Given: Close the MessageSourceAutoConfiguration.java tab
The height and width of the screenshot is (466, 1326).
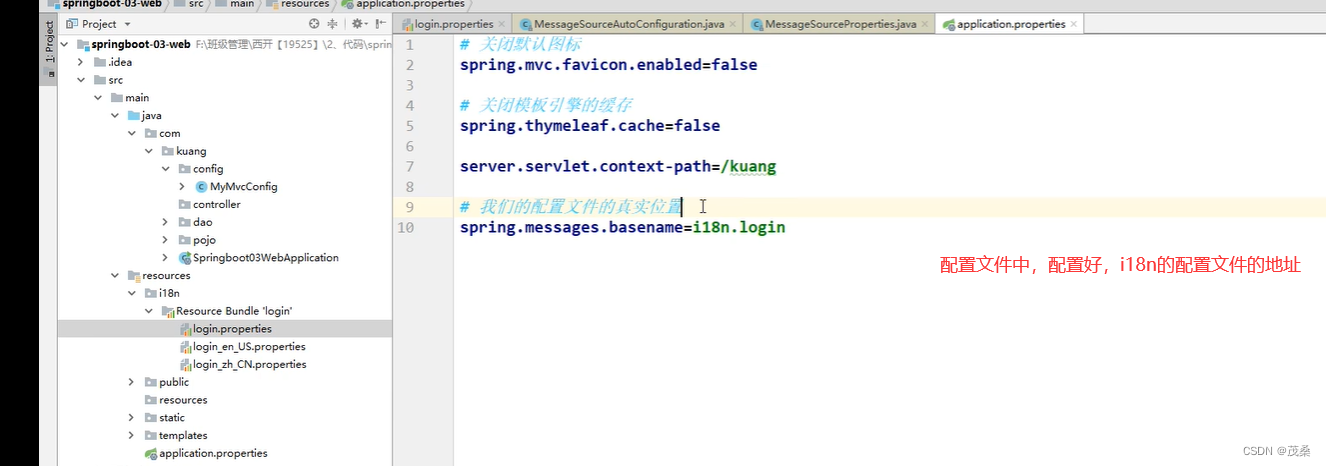Looking at the screenshot, I should [733, 23].
